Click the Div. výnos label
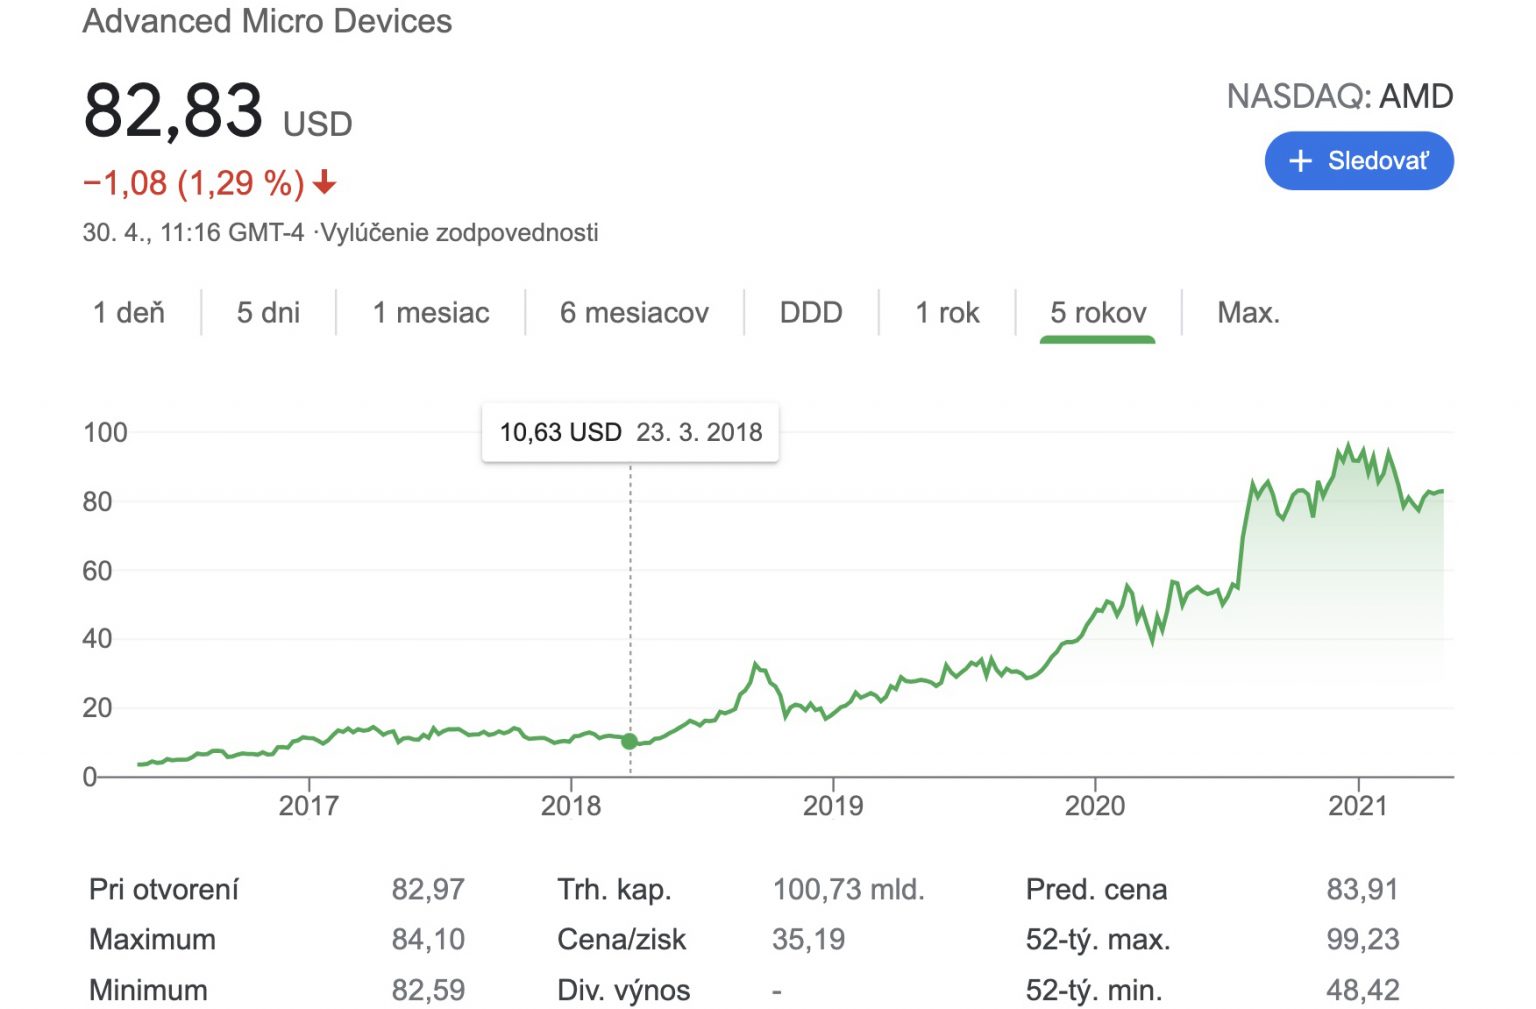This screenshot has width=1536, height=1009. [623, 990]
